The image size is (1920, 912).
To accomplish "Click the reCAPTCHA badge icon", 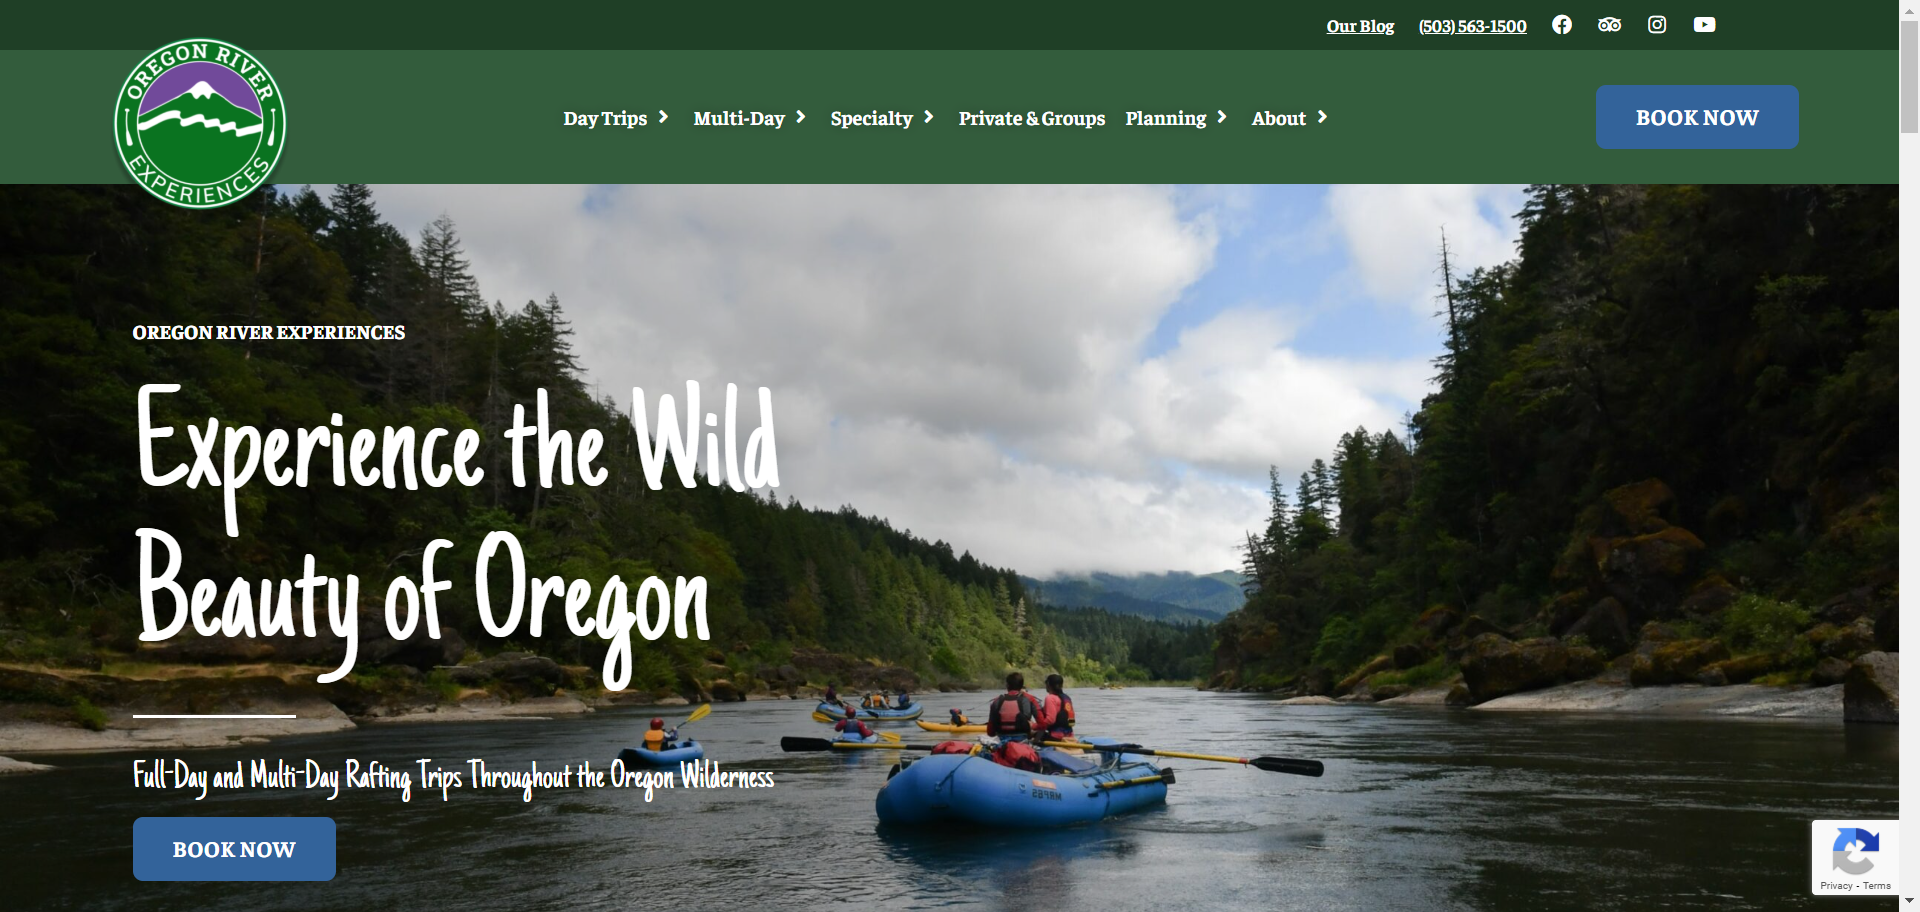I will (x=1855, y=852).
